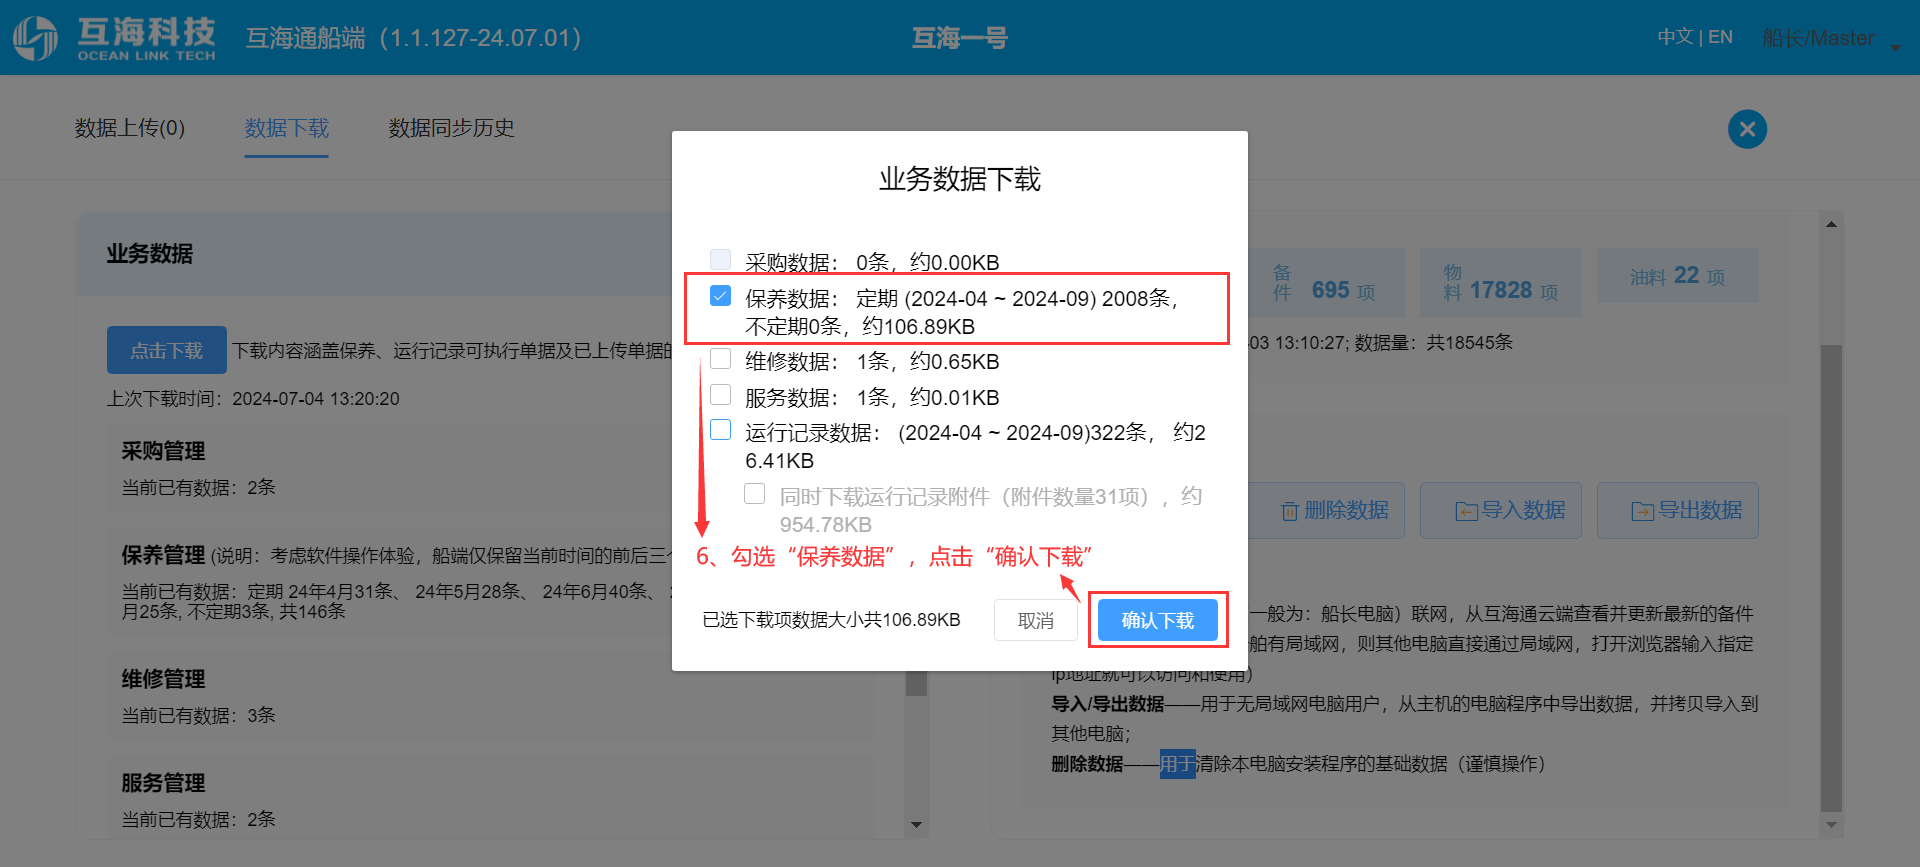Check the 服务数据 checkbox
Image resolution: width=1920 pixels, height=867 pixels.
tap(720, 395)
